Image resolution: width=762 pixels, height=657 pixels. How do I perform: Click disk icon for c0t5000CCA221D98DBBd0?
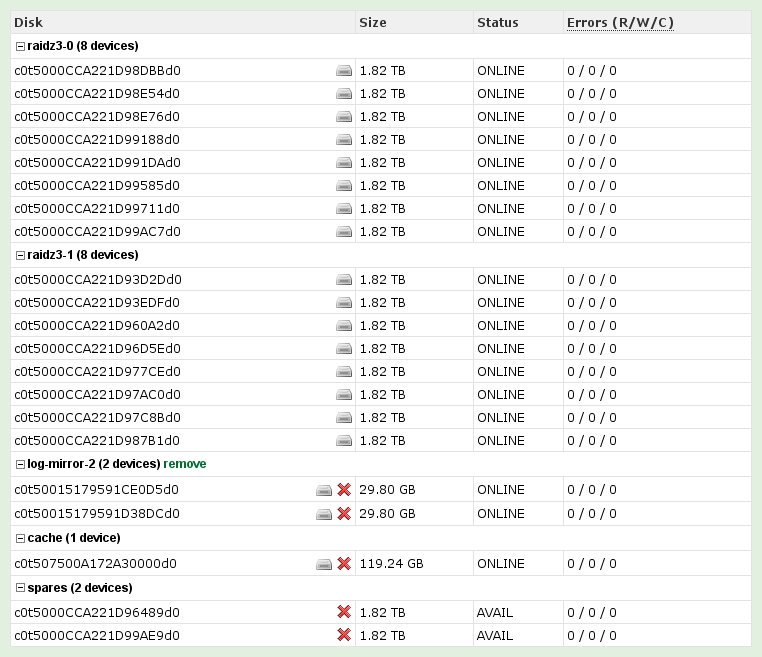coord(344,70)
